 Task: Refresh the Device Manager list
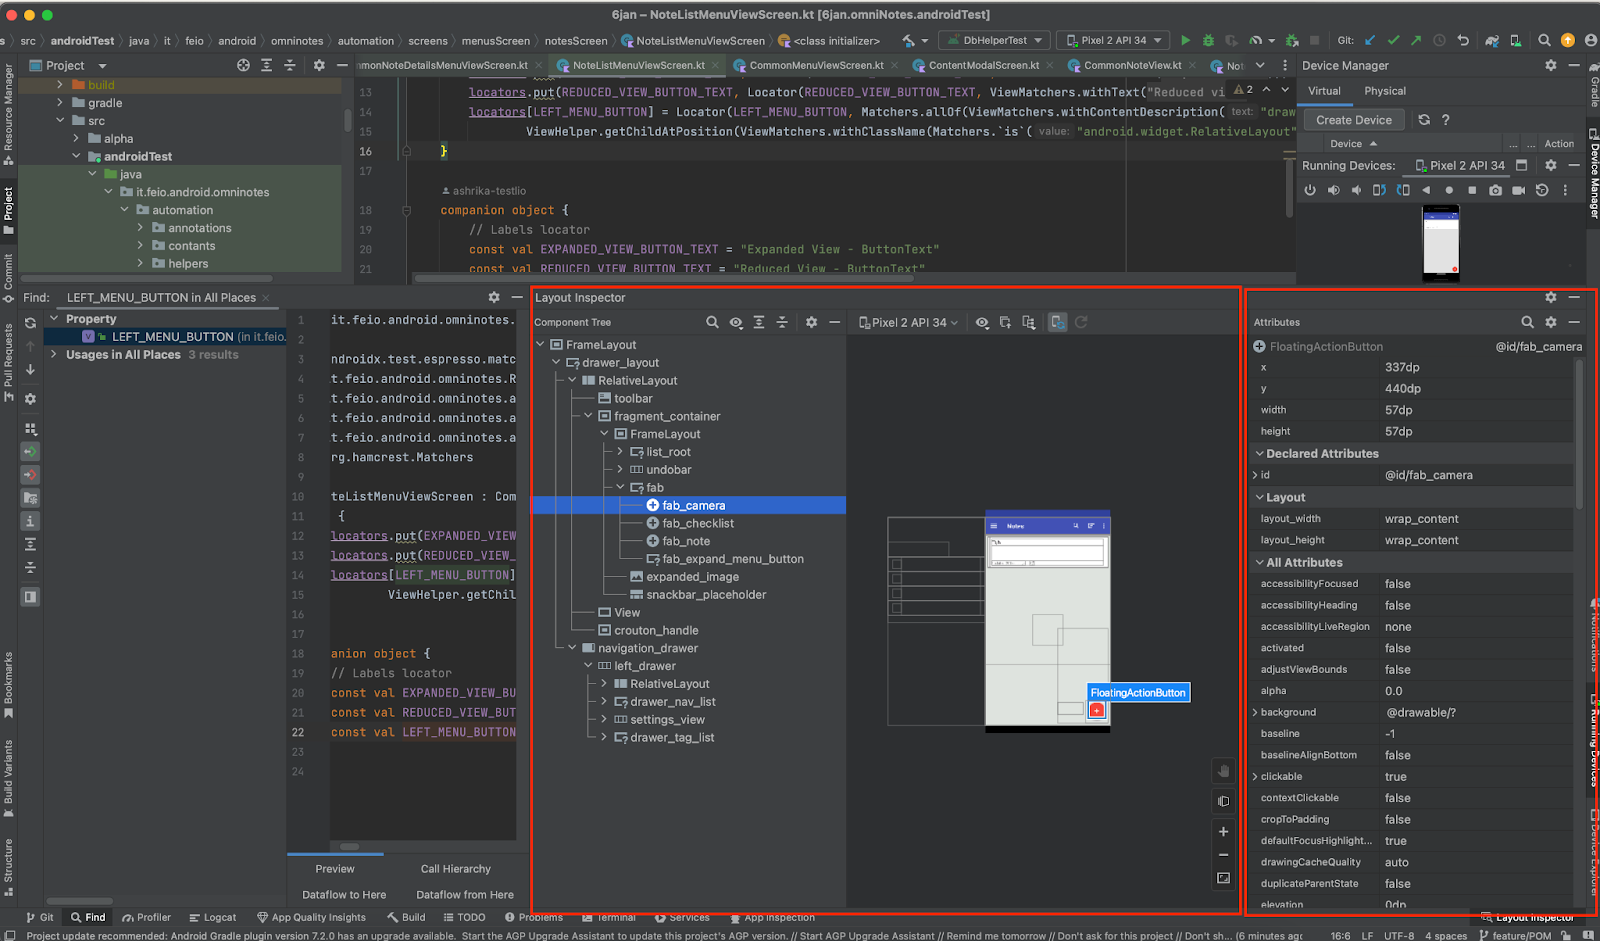(x=1424, y=120)
